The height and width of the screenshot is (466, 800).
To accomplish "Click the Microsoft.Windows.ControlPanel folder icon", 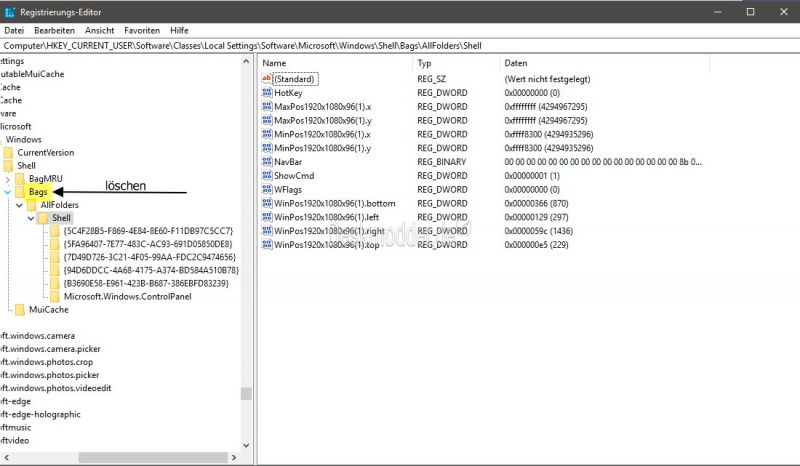I will click(55, 296).
